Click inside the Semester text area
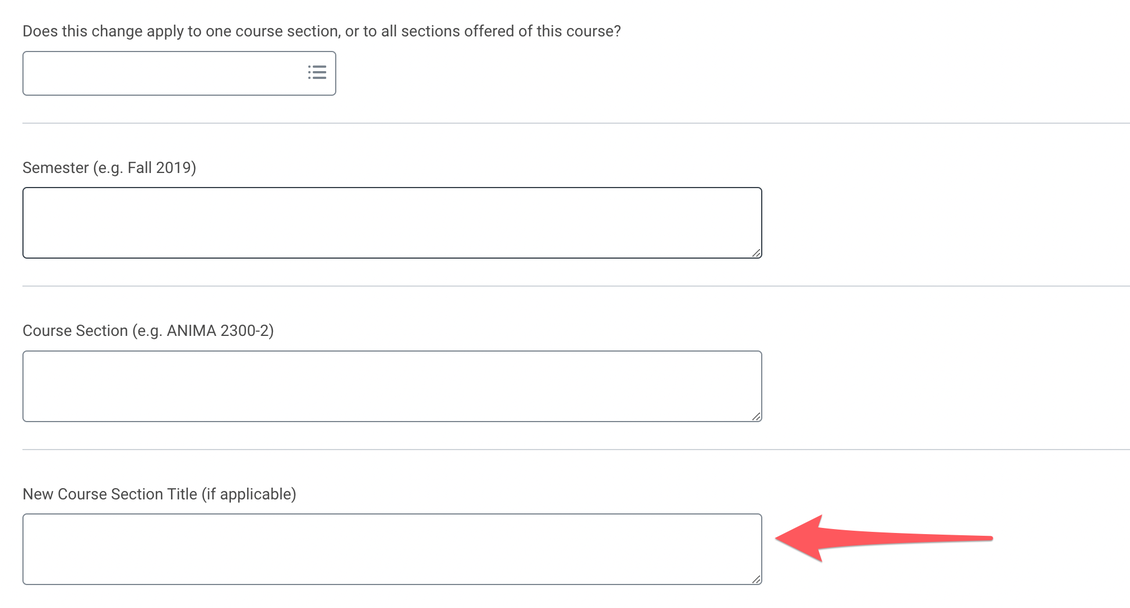Image resolution: width=1130 pixels, height=608 pixels. (392, 222)
